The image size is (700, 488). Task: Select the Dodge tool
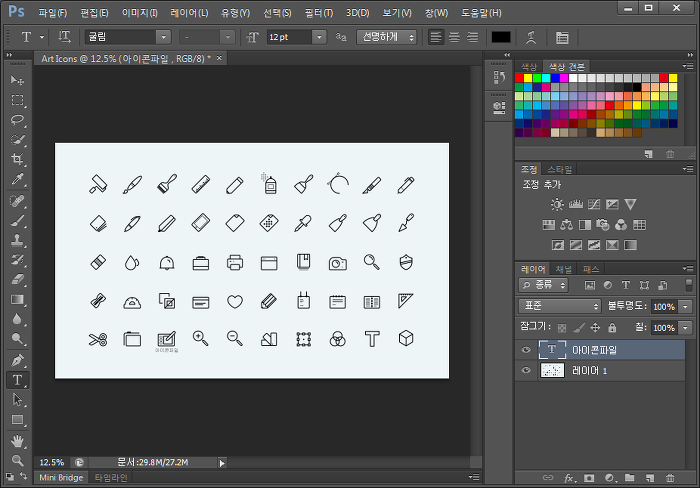pos(17,338)
